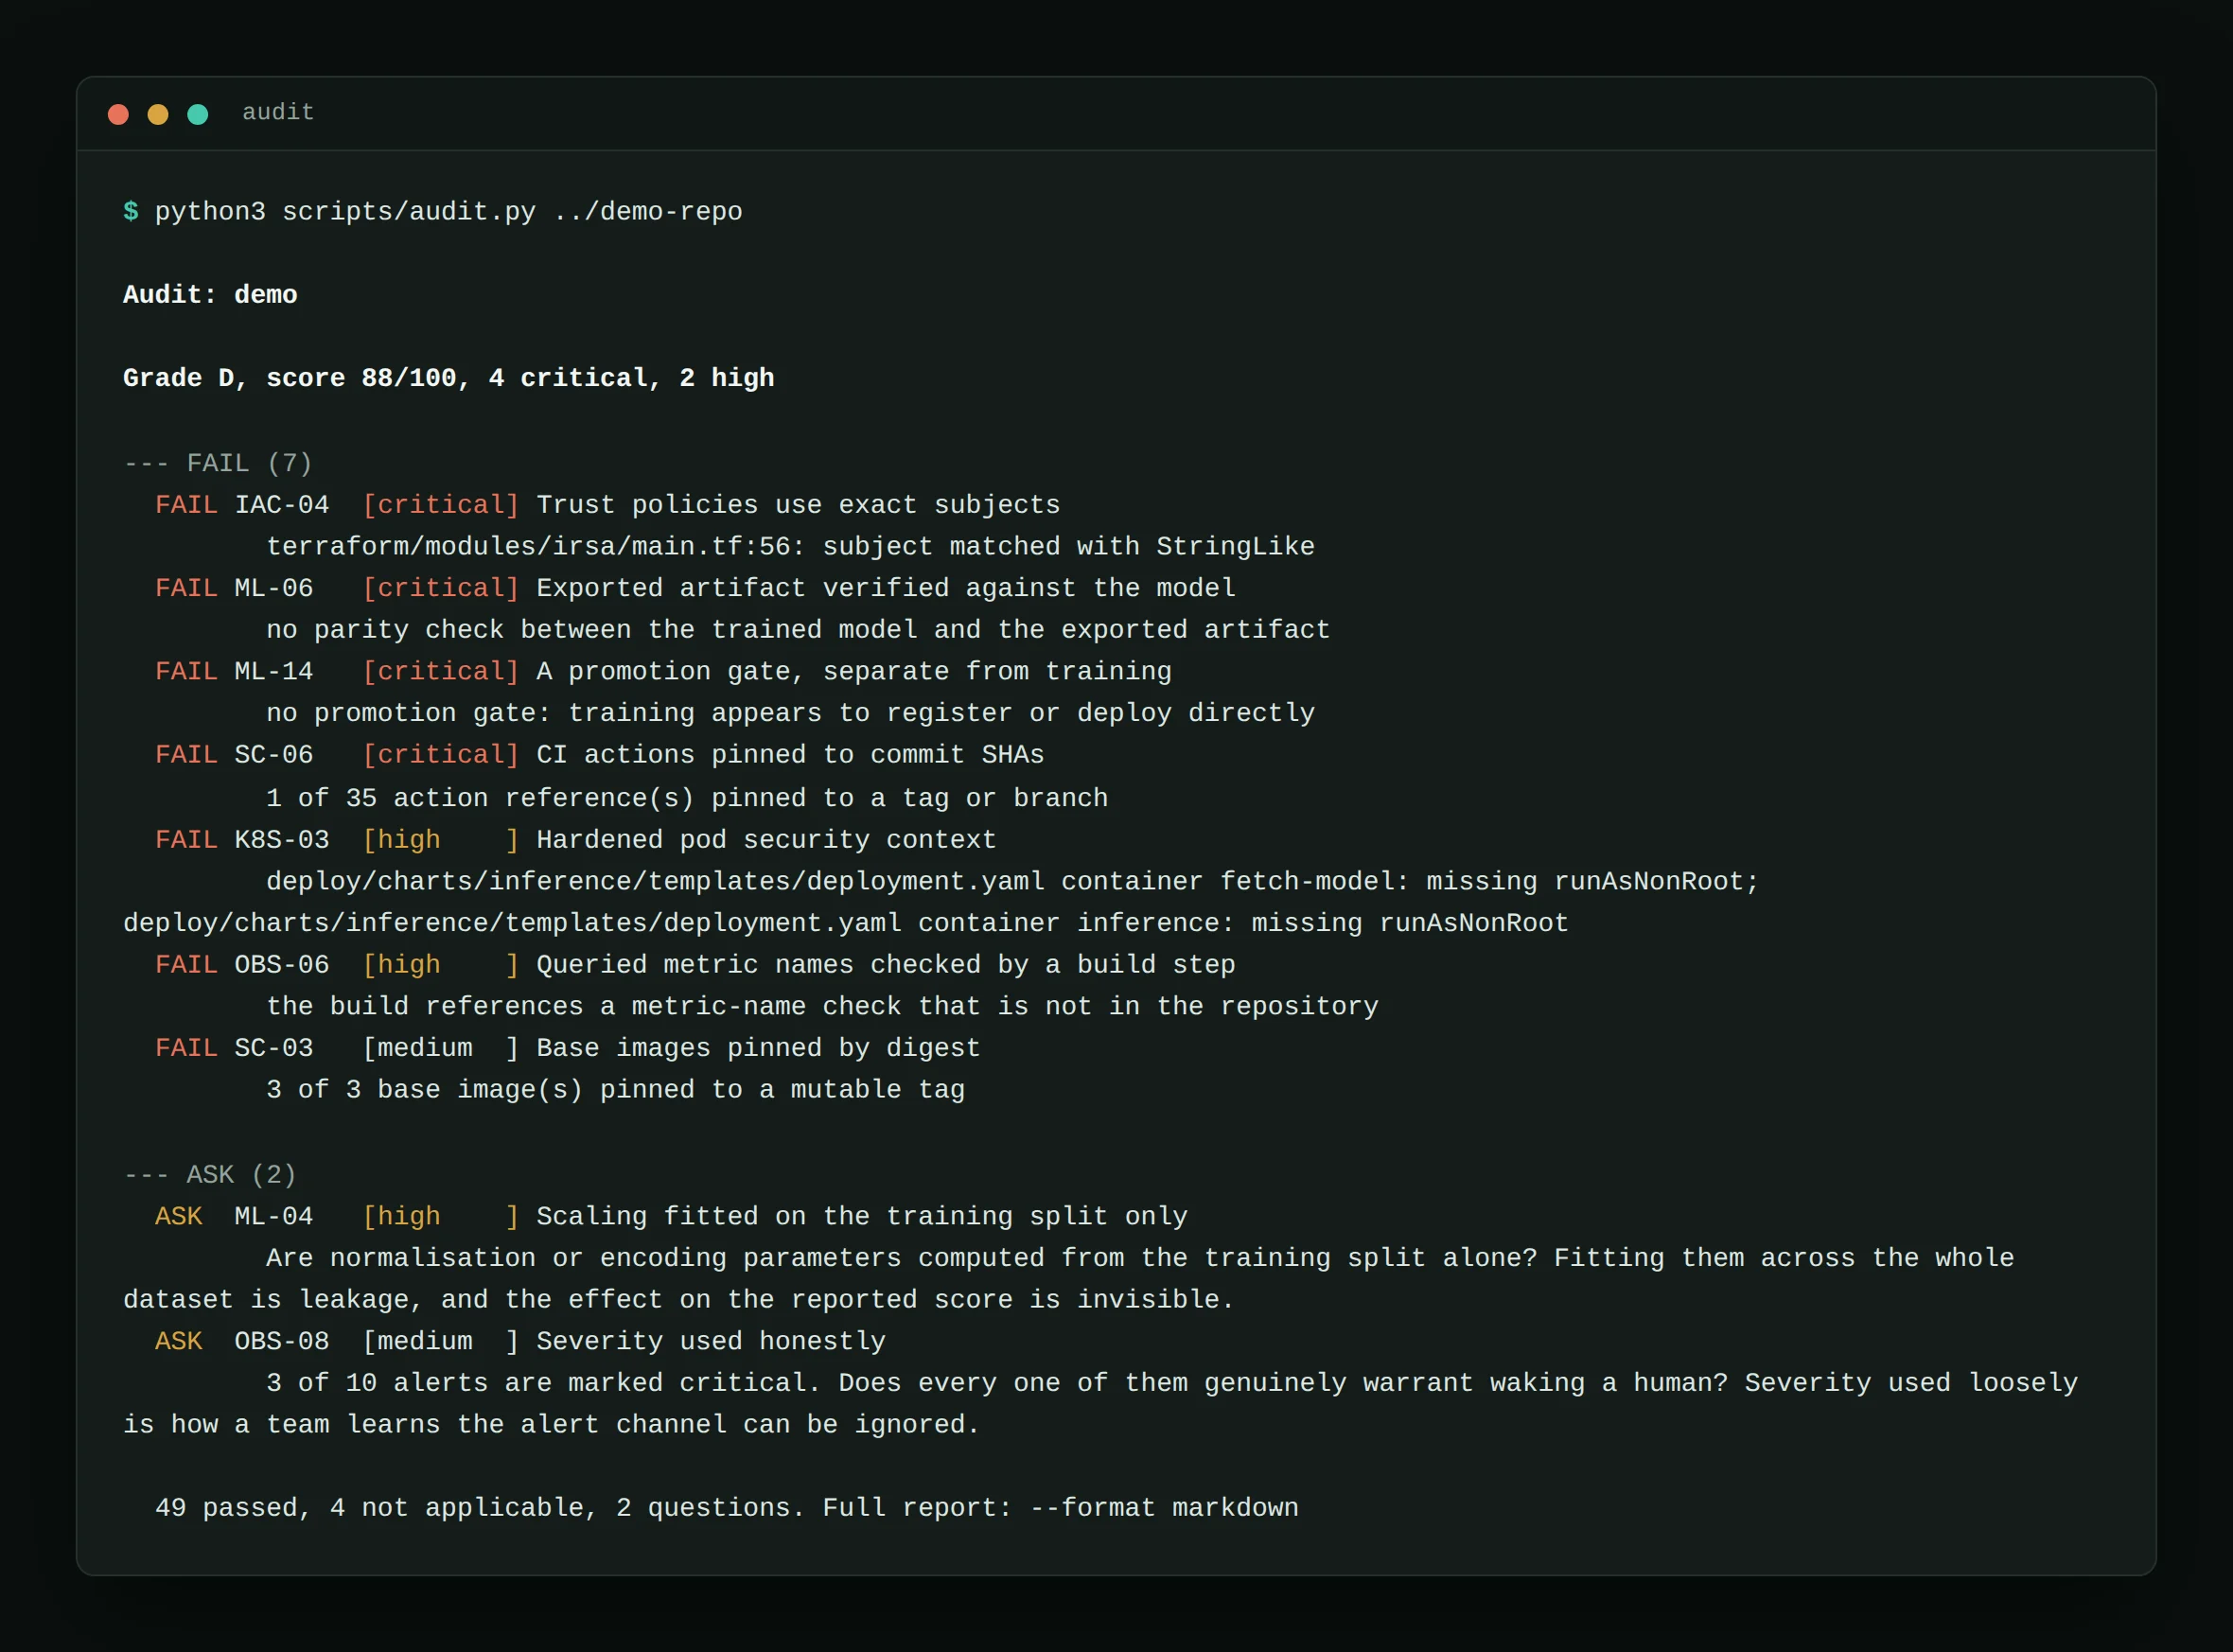Click 'no parity check between the trained model' detail
The width and height of the screenshot is (2233, 1652).
pyautogui.click(x=798, y=630)
